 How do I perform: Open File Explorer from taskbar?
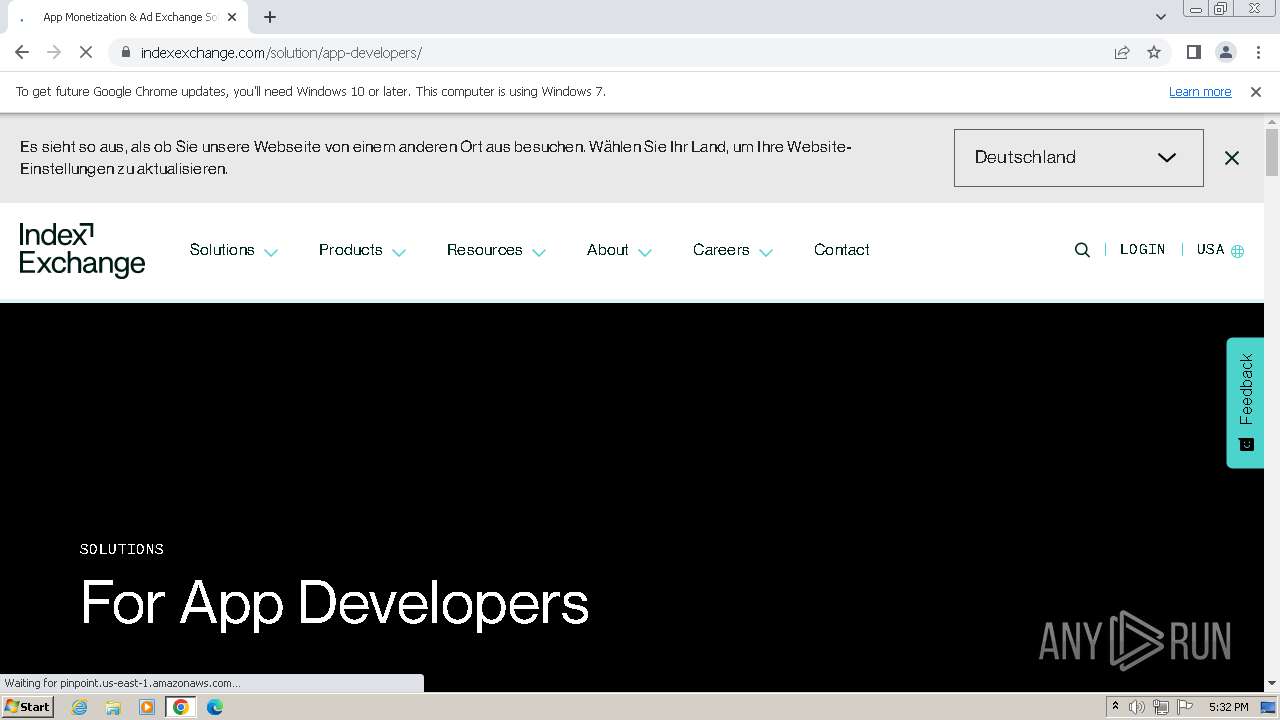(x=113, y=707)
